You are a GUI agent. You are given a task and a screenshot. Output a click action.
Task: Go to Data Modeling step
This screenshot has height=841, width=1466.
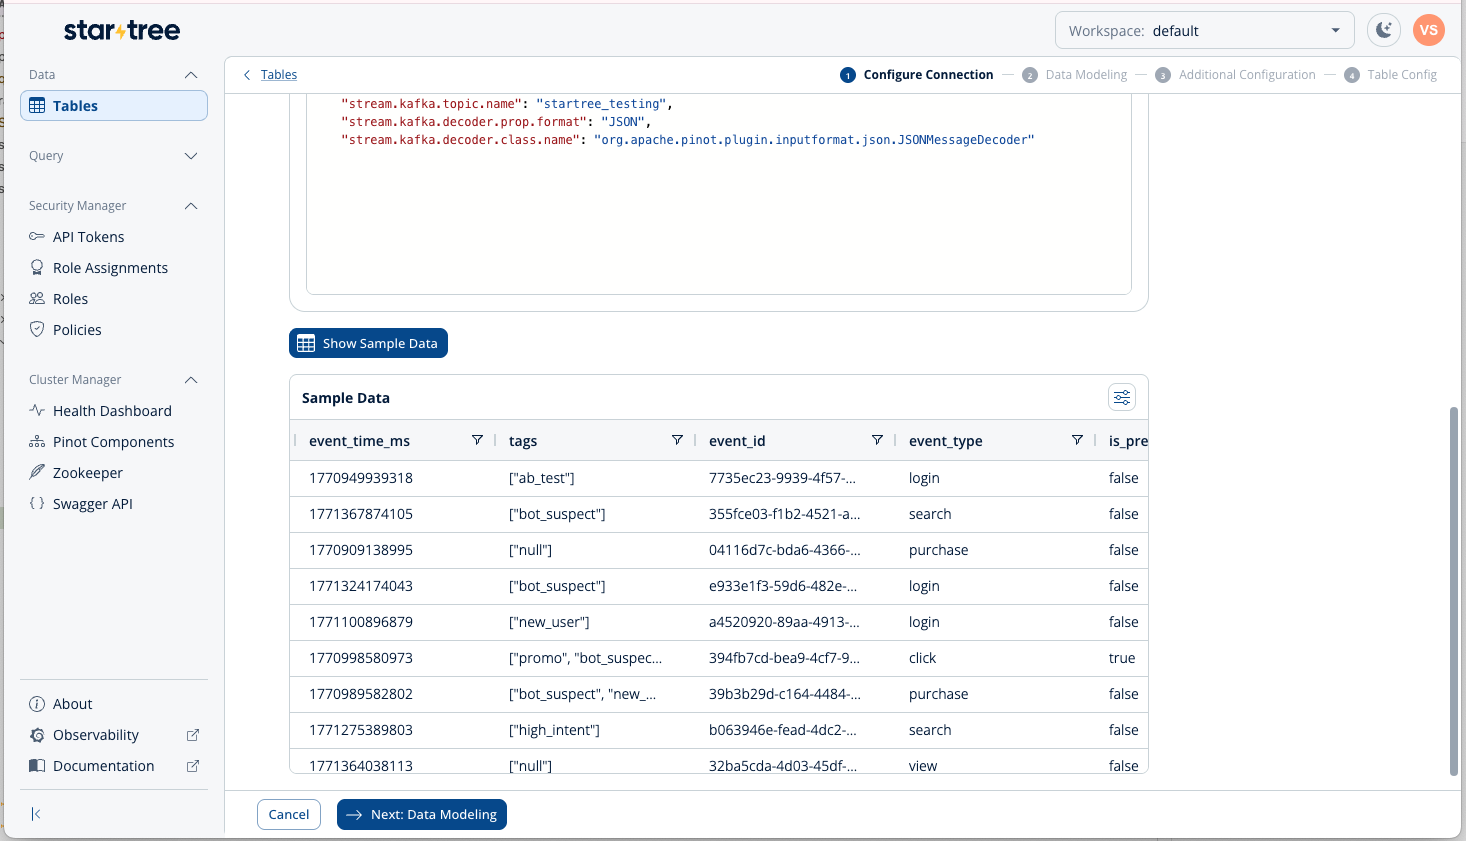coord(1085,75)
